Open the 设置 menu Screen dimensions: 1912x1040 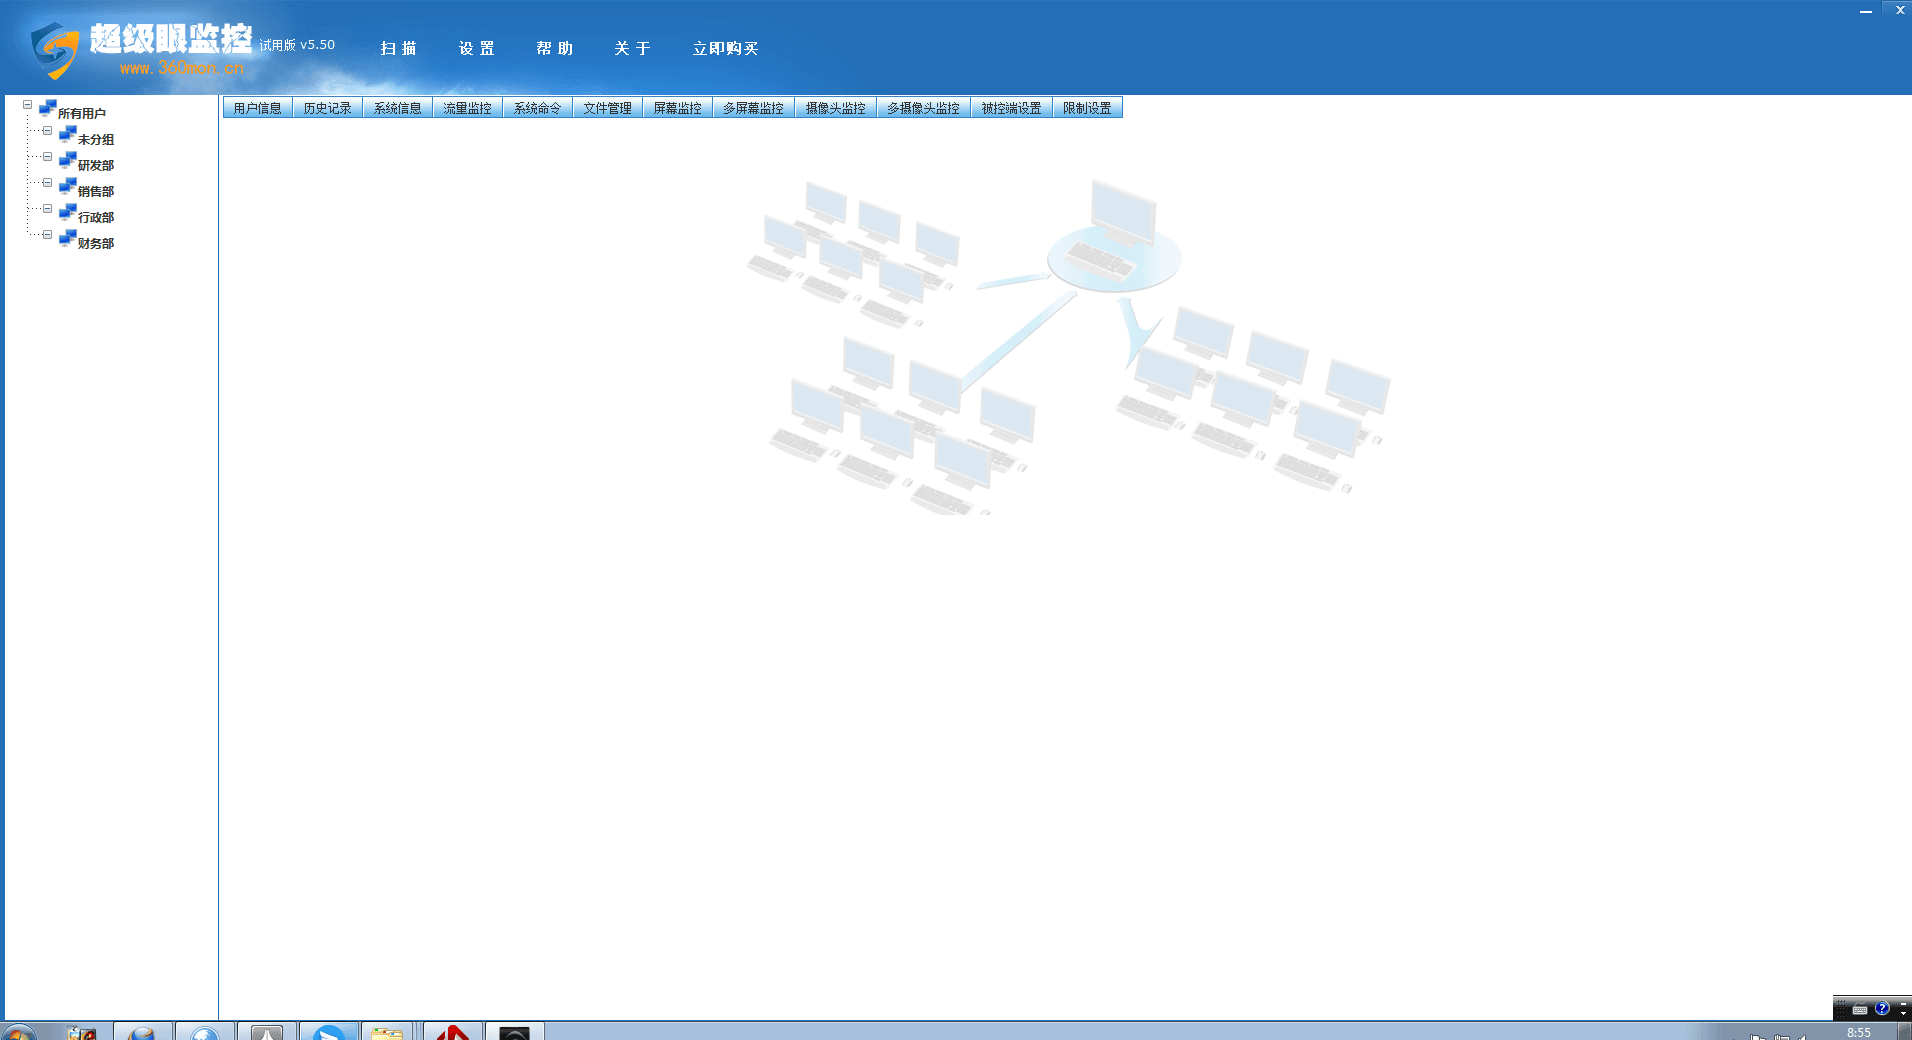click(476, 48)
